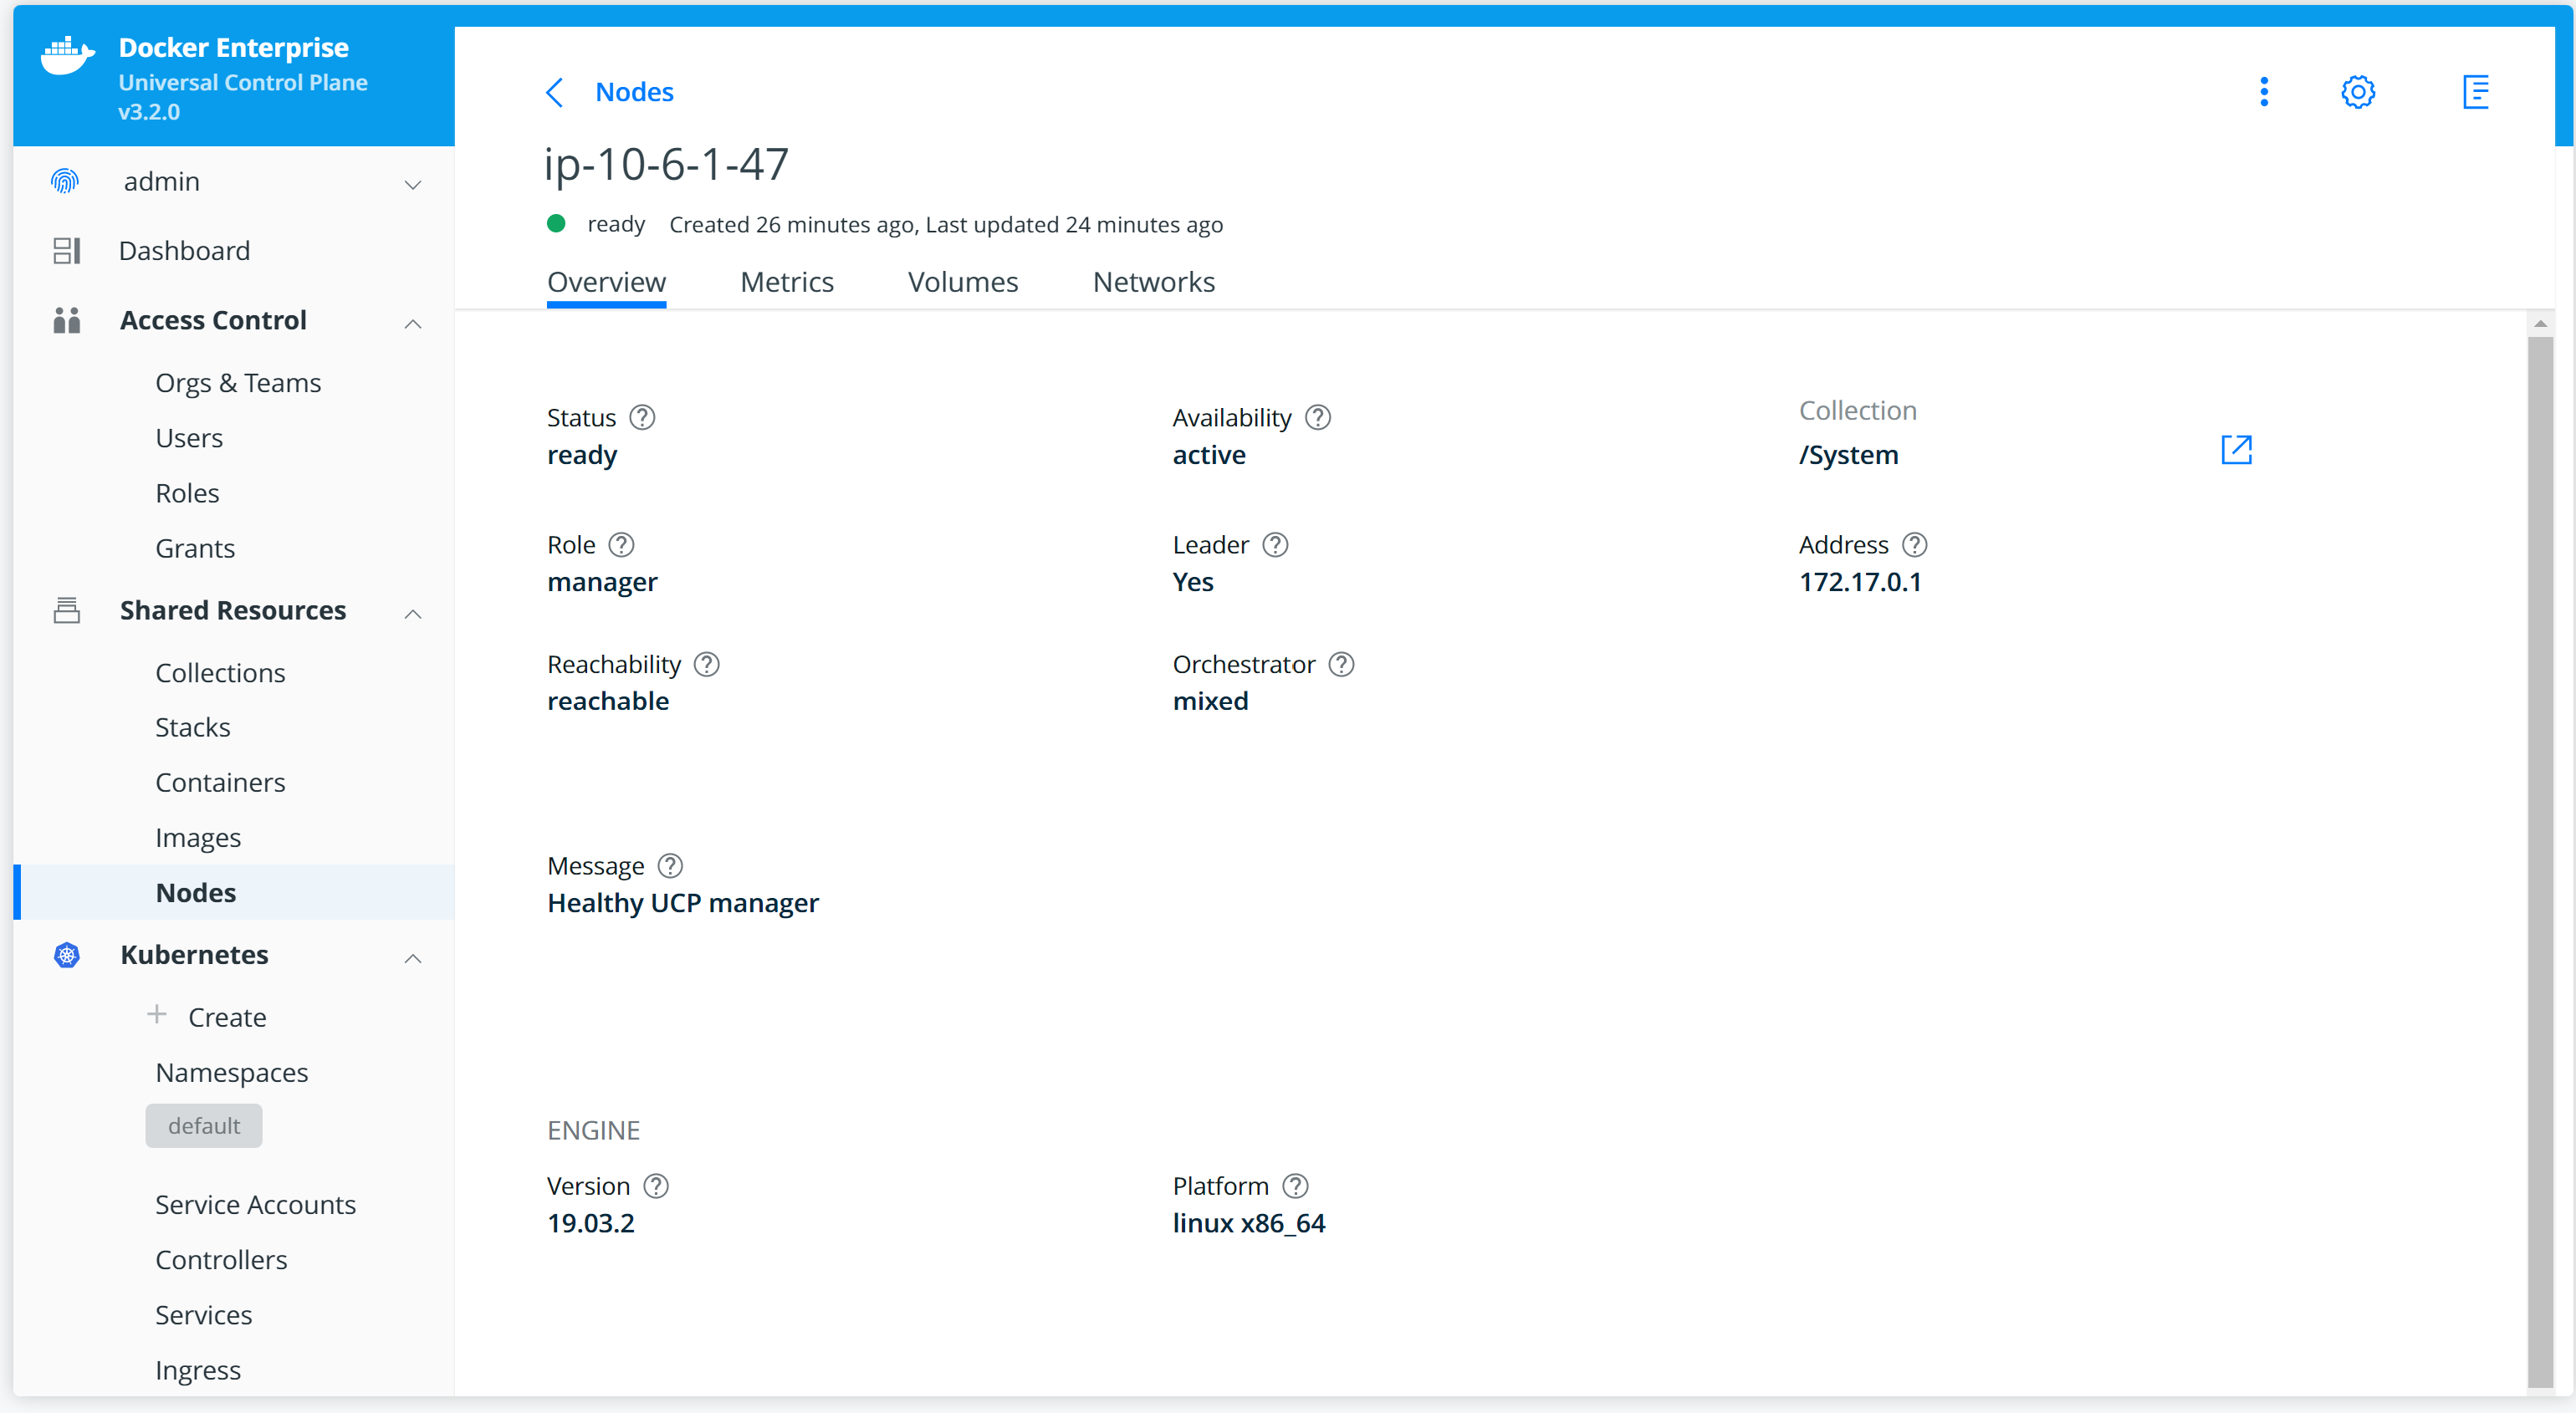This screenshot has height=1413, width=2576.
Task: Expand the admin user dropdown
Action: (412, 184)
